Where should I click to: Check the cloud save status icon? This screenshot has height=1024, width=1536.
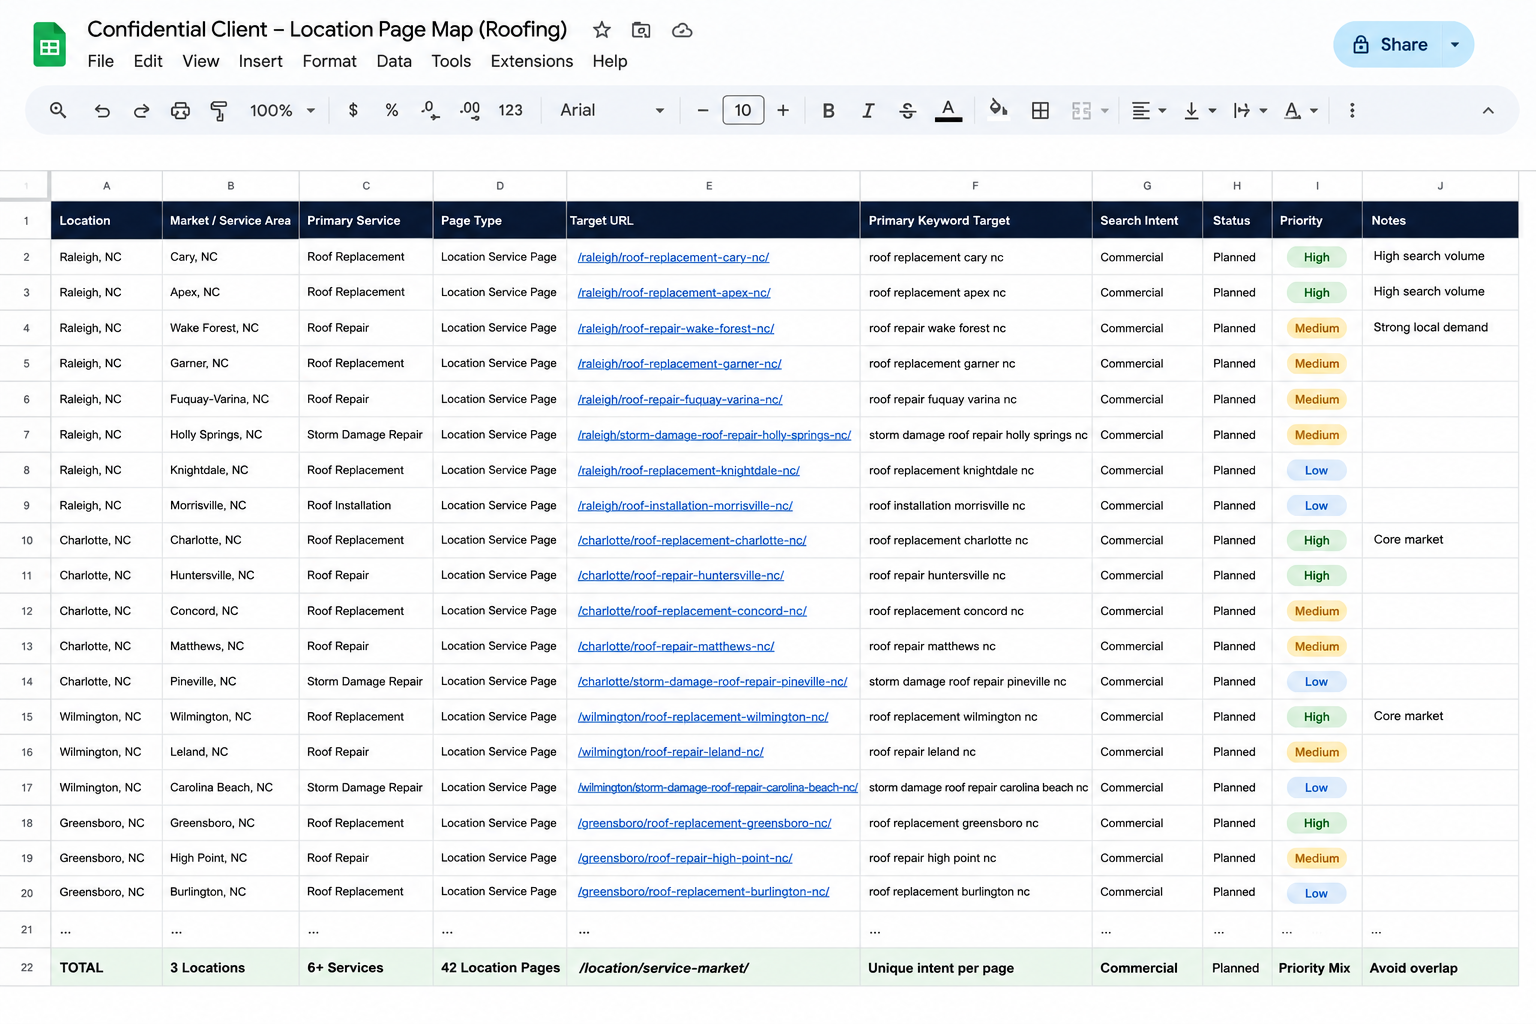(x=682, y=30)
